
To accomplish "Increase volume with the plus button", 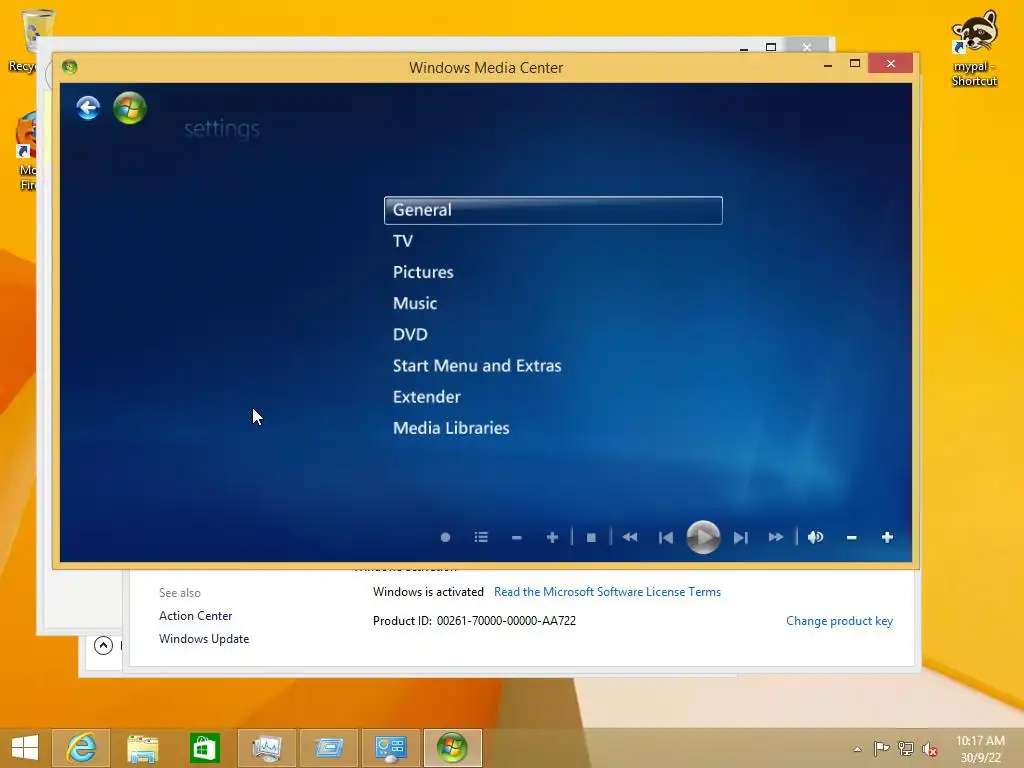I will pyautogui.click(x=887, y=537).
